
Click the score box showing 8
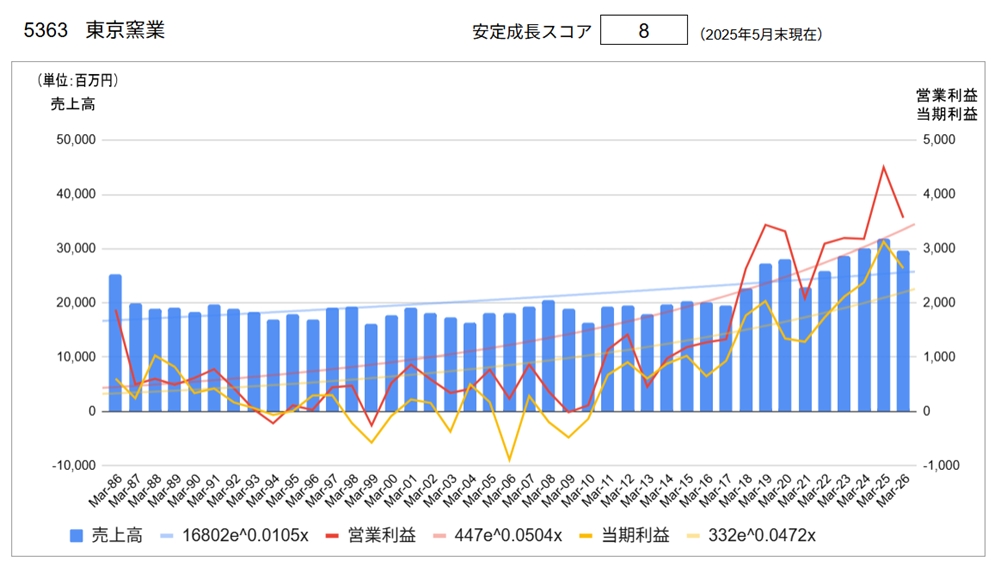click(643, 30)
